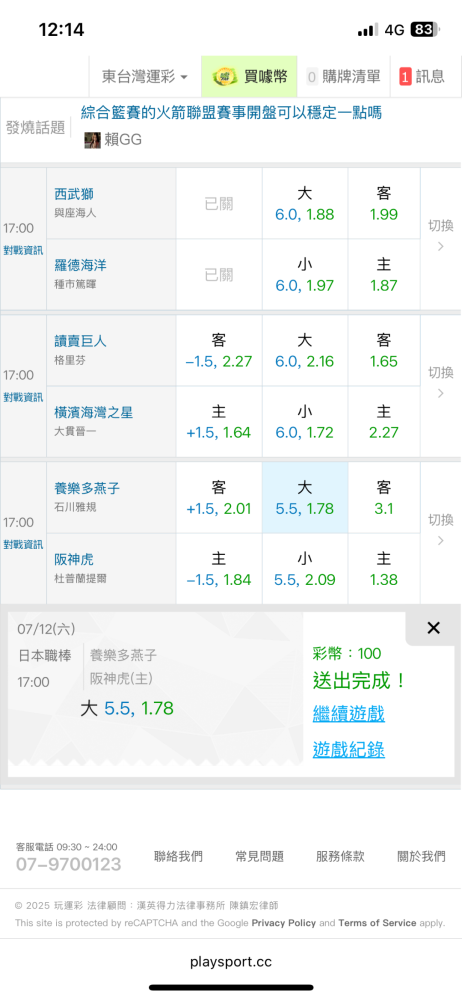Toggle the 大 5.5, 1.78 selection

click(304, 497)
